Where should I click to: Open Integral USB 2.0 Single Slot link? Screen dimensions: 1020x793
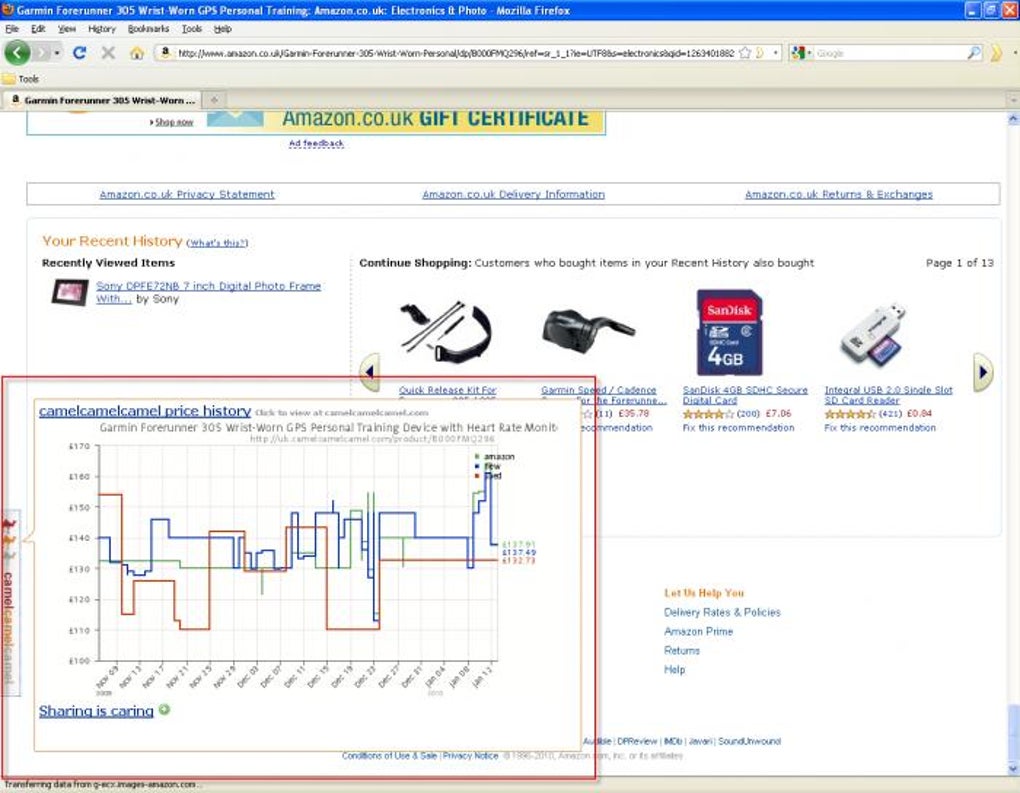coord(888,395)
